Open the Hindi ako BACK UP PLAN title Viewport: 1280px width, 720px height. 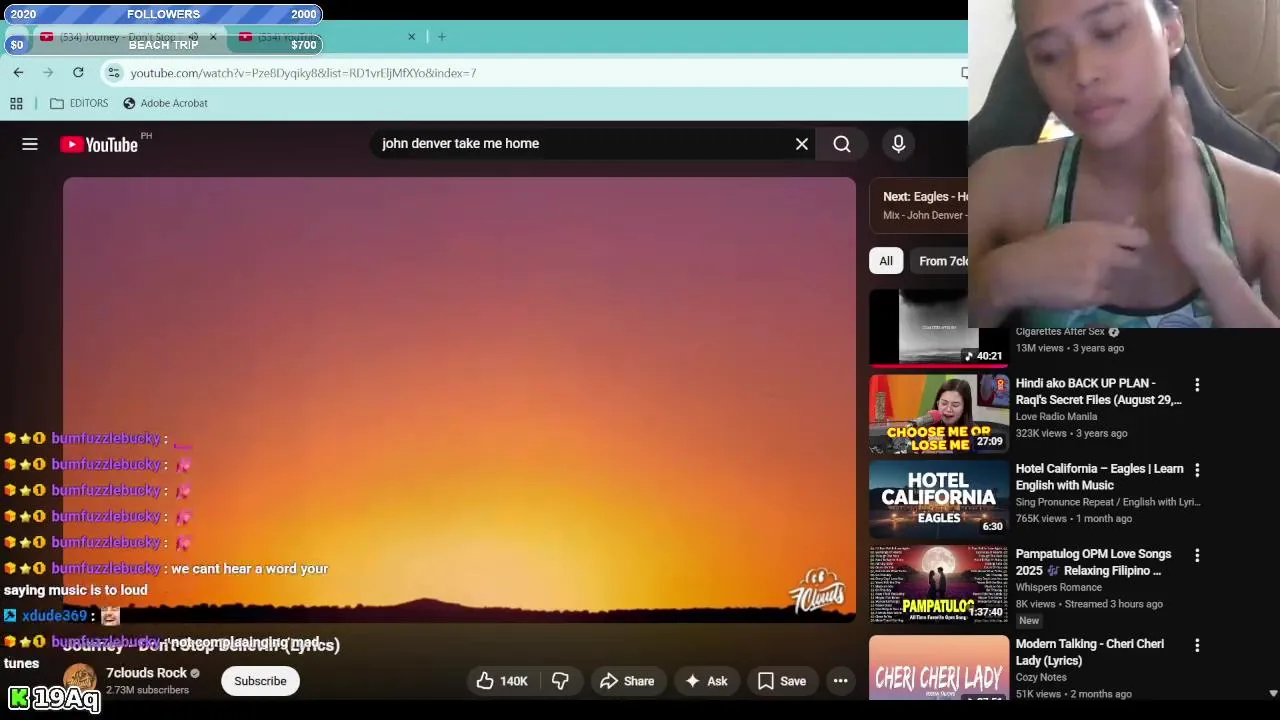tap(1098, 391)
